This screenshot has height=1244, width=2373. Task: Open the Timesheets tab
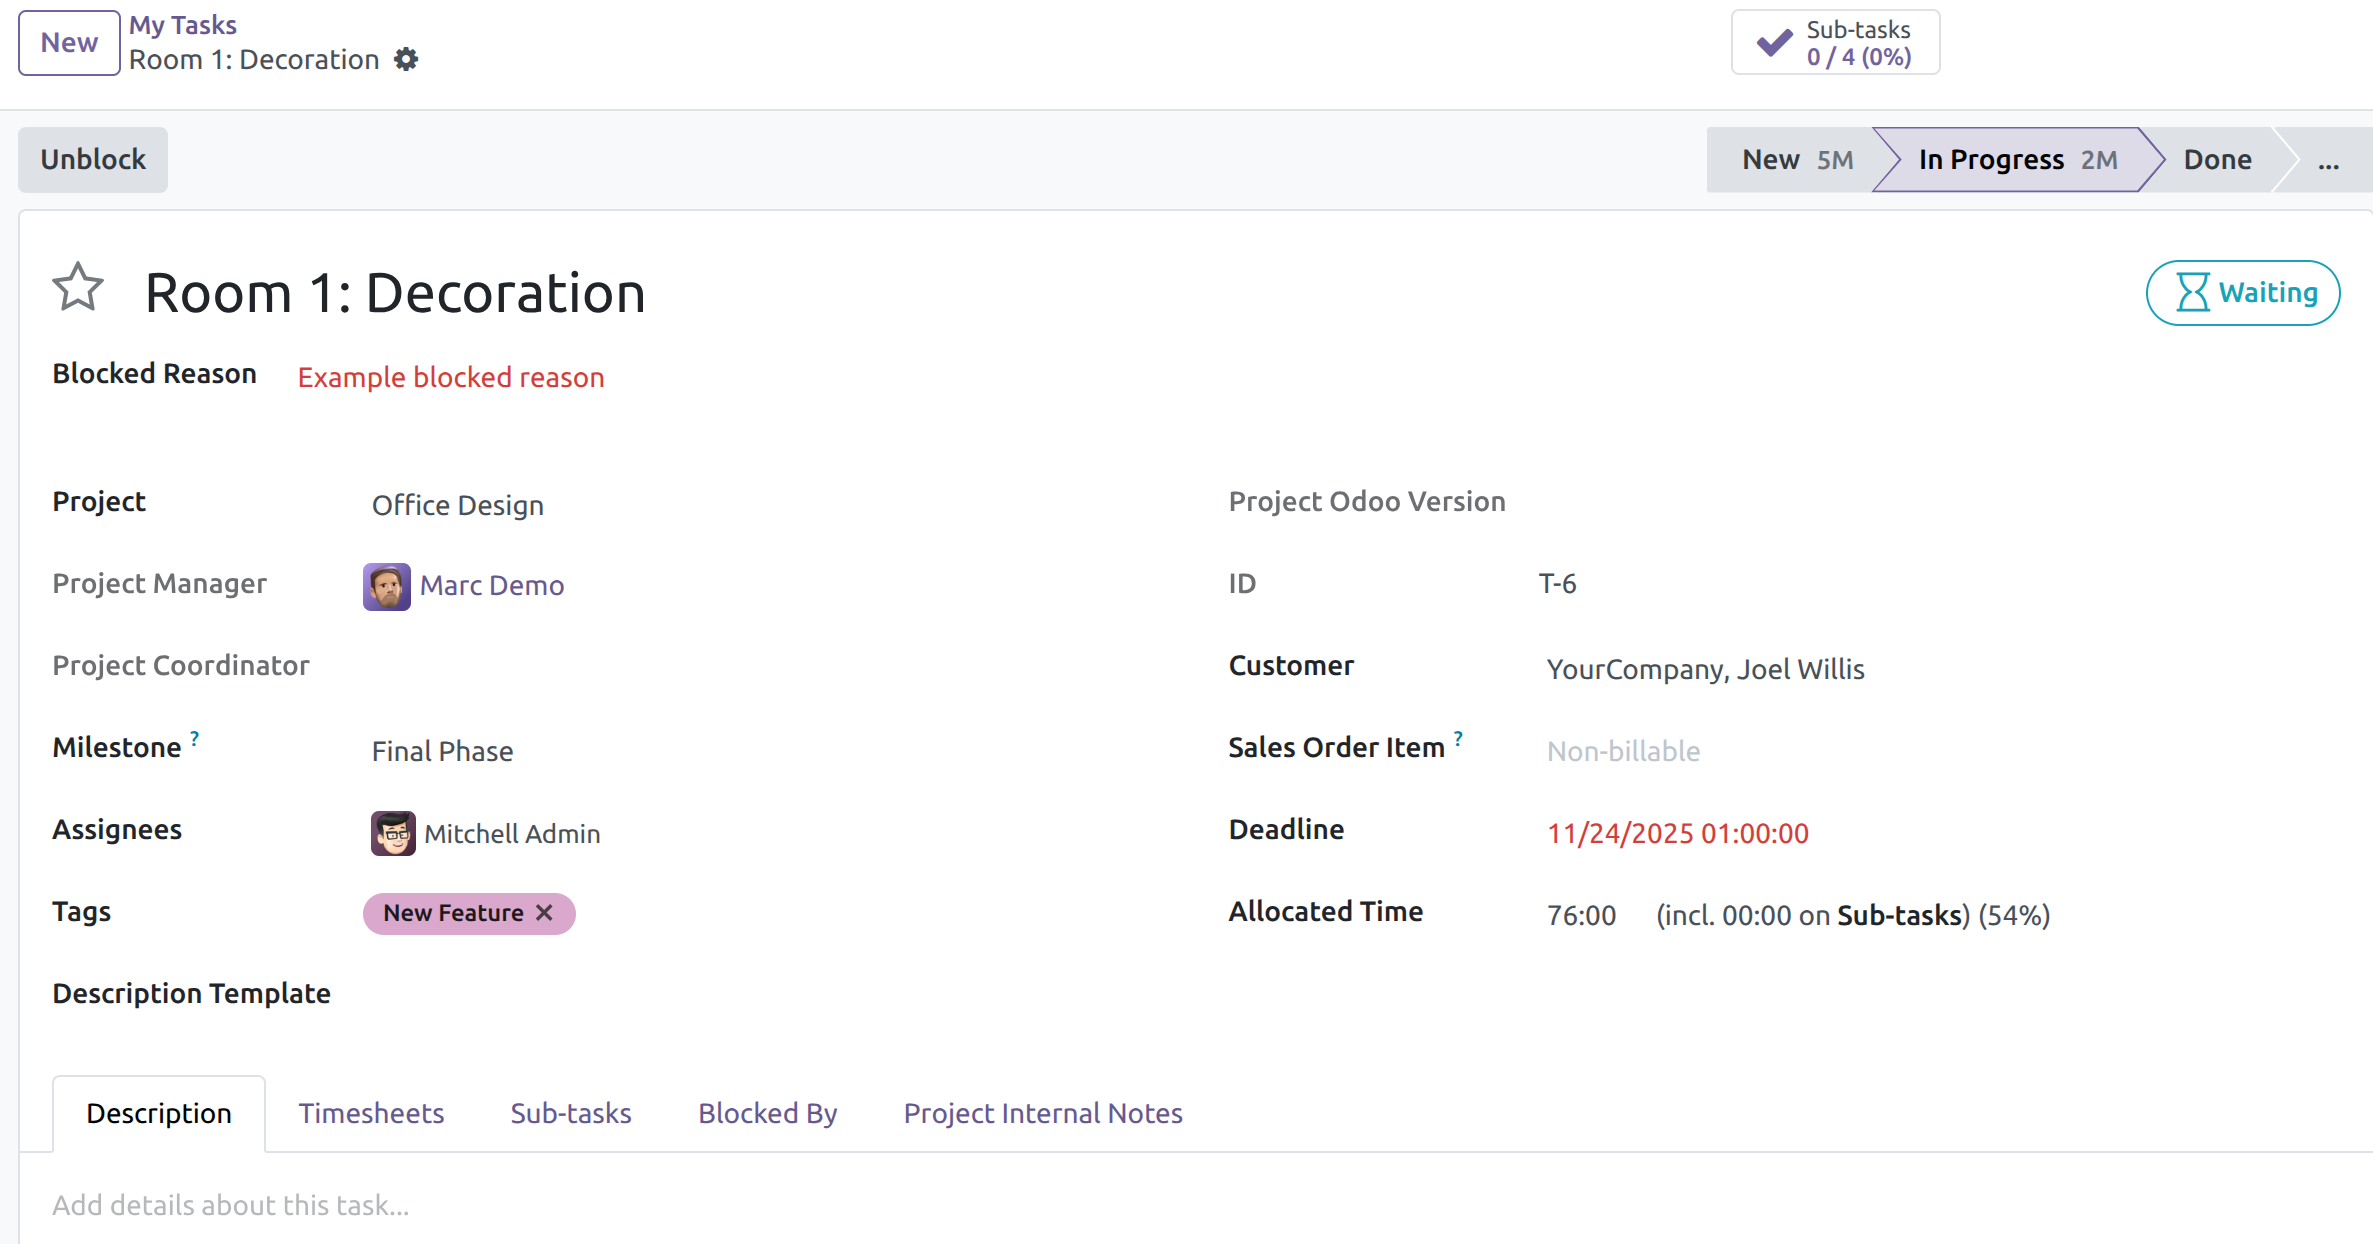pyautogui.click(x=371, y=1114)
